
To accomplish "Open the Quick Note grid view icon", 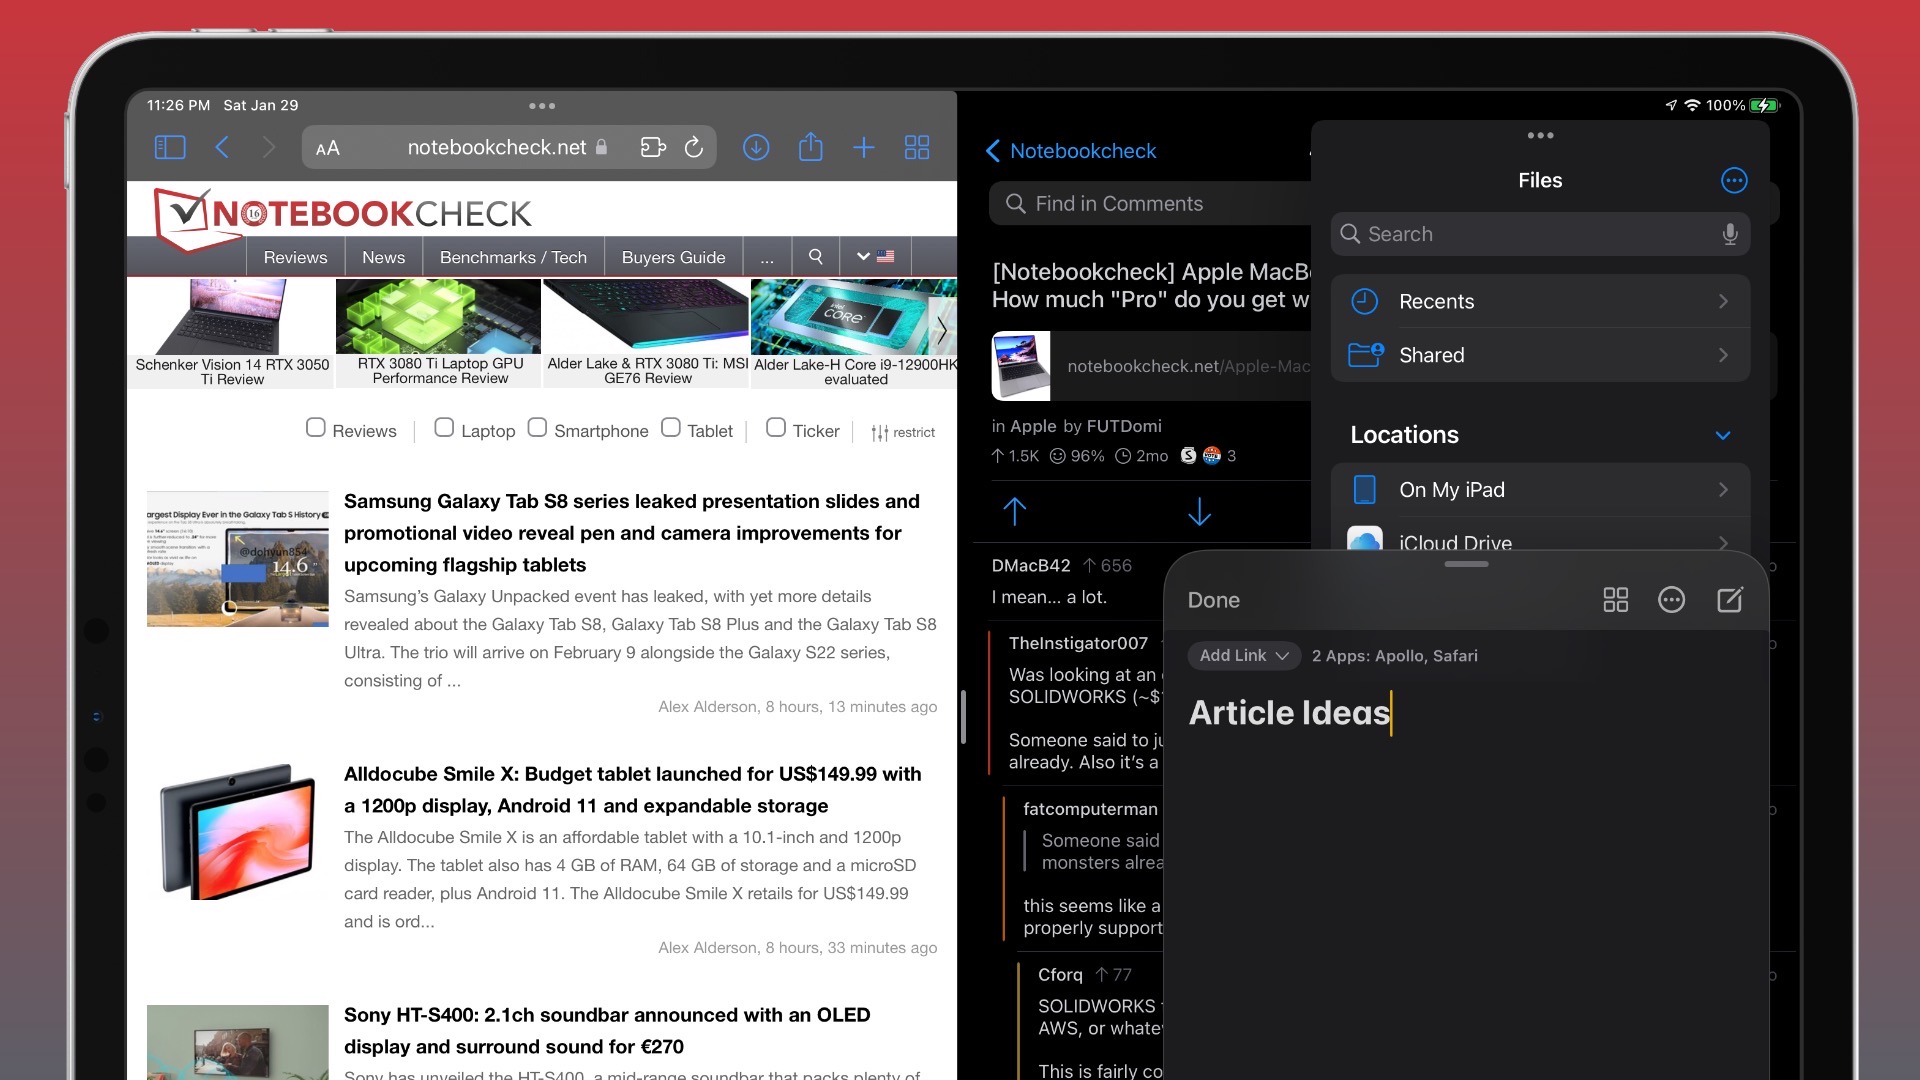I will coord(1615,600).
